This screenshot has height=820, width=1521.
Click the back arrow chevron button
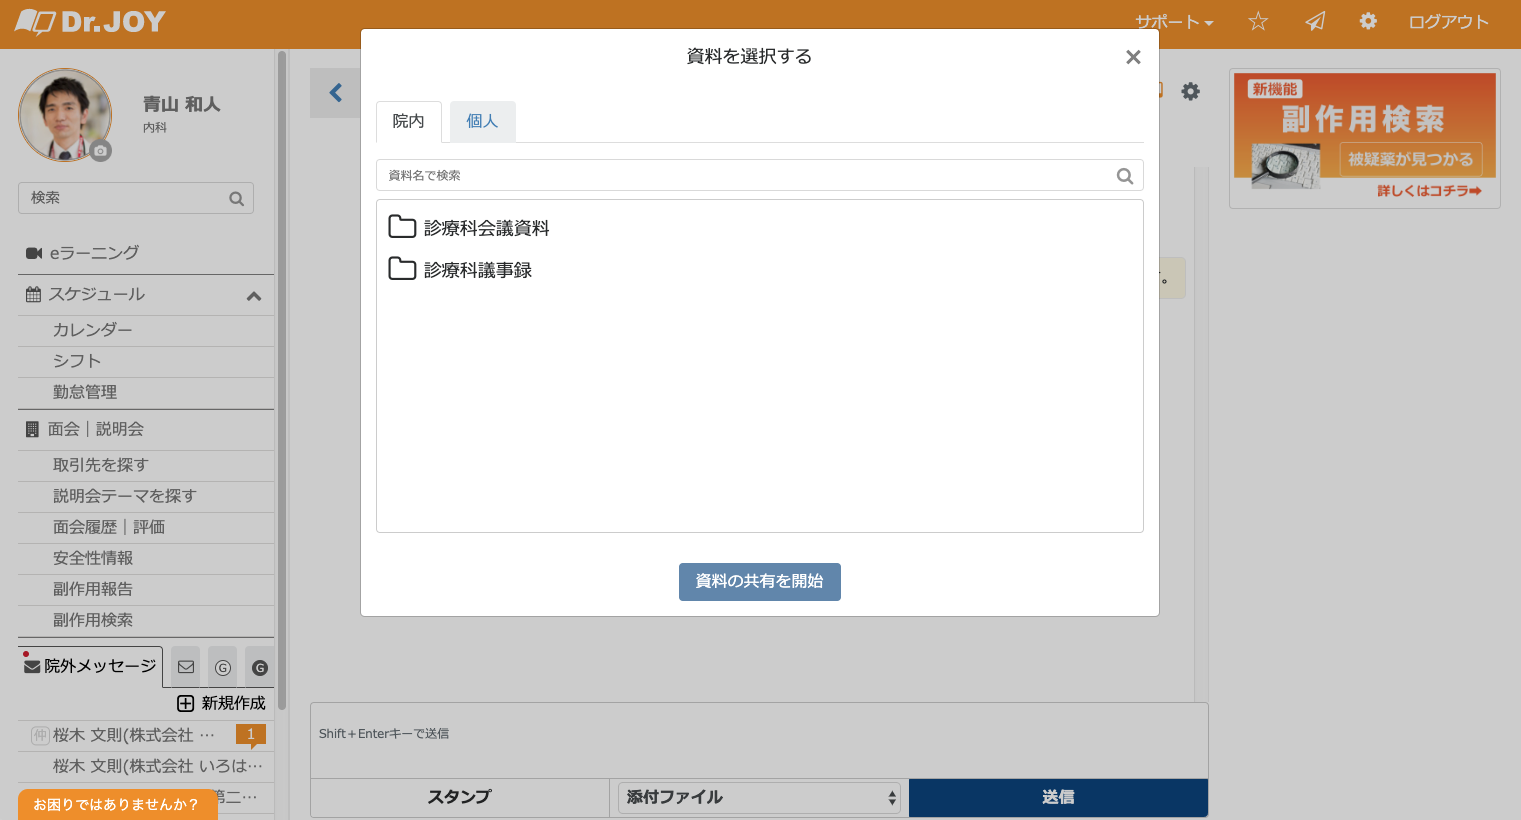point(336,93)
